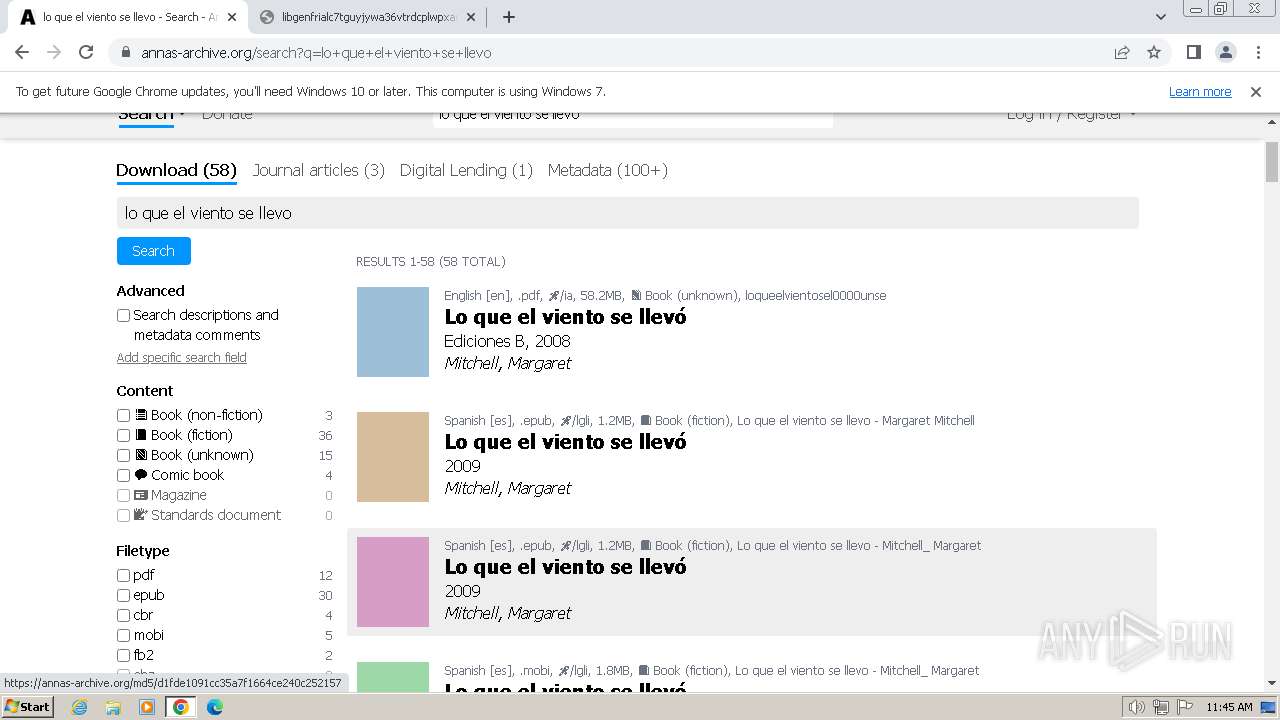
Task: Share this page icon in address bar
Action: (x=1122, y=53)
